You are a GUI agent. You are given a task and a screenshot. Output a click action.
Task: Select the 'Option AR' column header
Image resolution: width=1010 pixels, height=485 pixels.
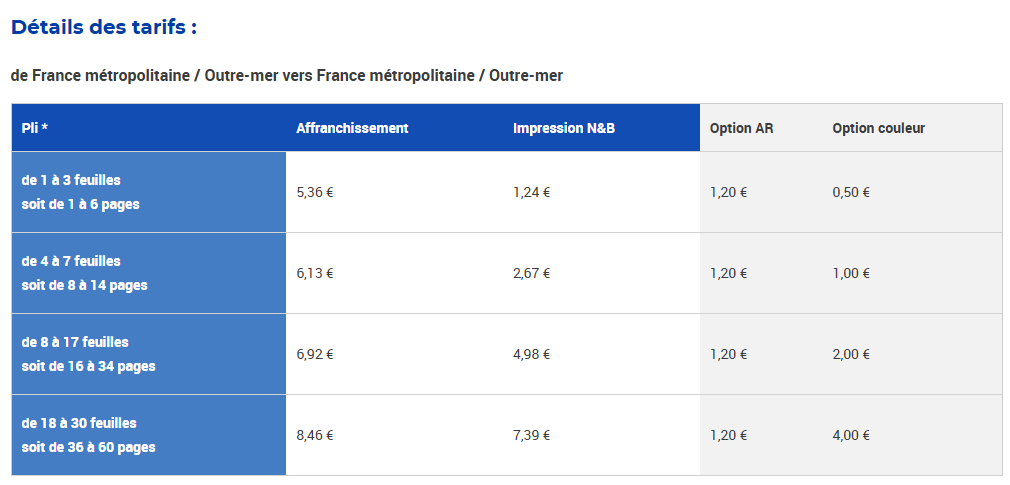click(741, 128)
